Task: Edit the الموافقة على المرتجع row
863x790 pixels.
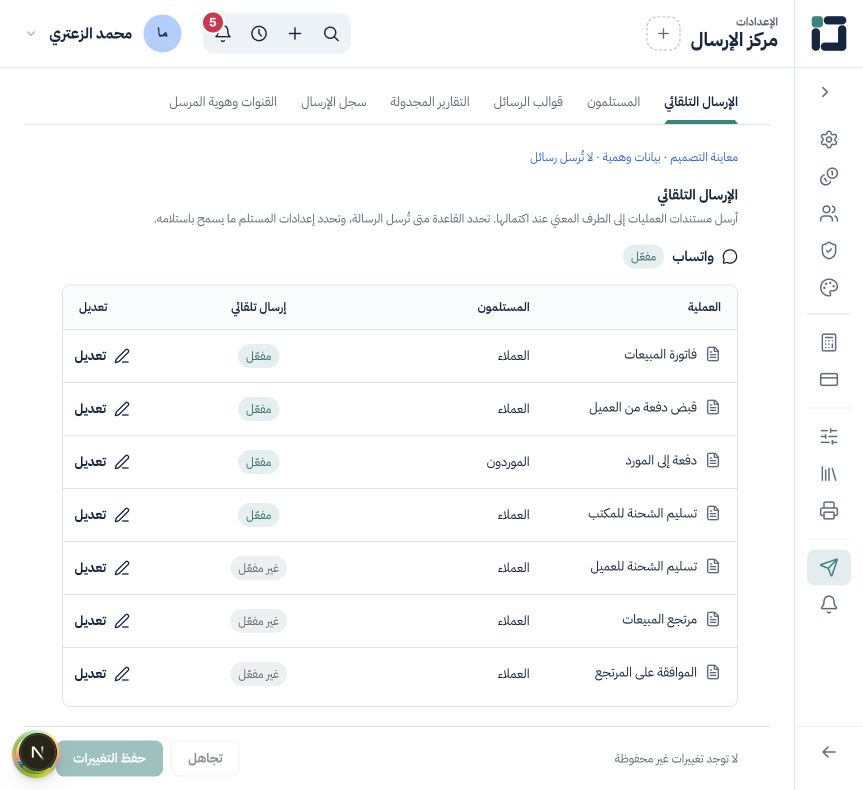Action: click(102, 674)
